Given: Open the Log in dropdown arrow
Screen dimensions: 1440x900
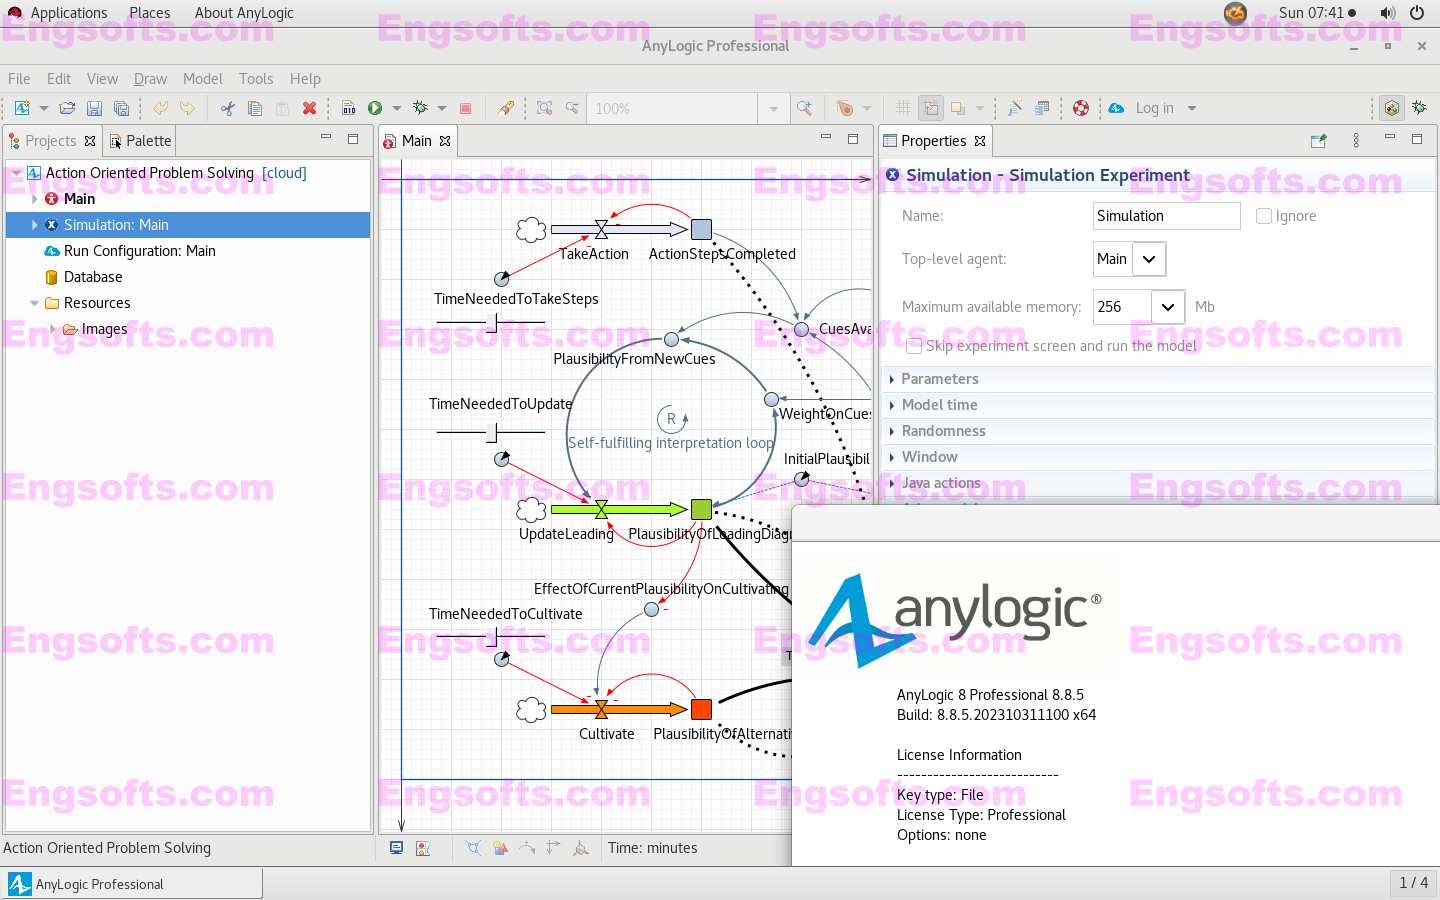Looking at the screenshot, I should coord(1192,108).
